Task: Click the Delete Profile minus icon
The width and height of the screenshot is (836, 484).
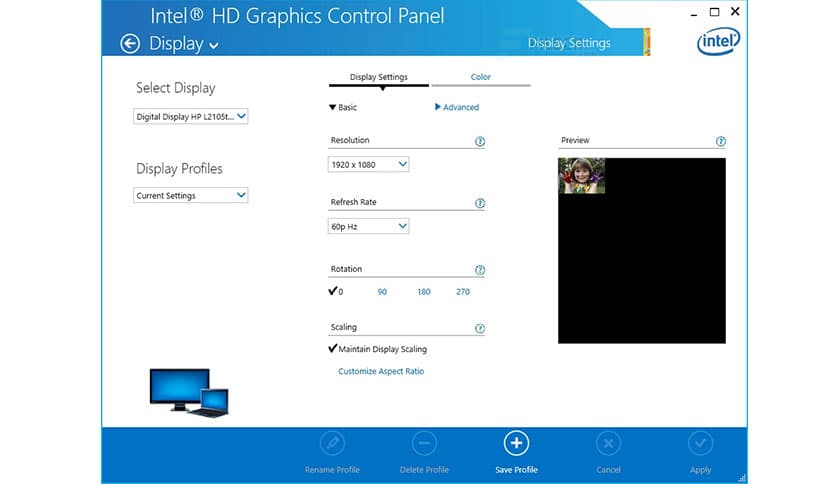Action: click(x=424, y=443)
